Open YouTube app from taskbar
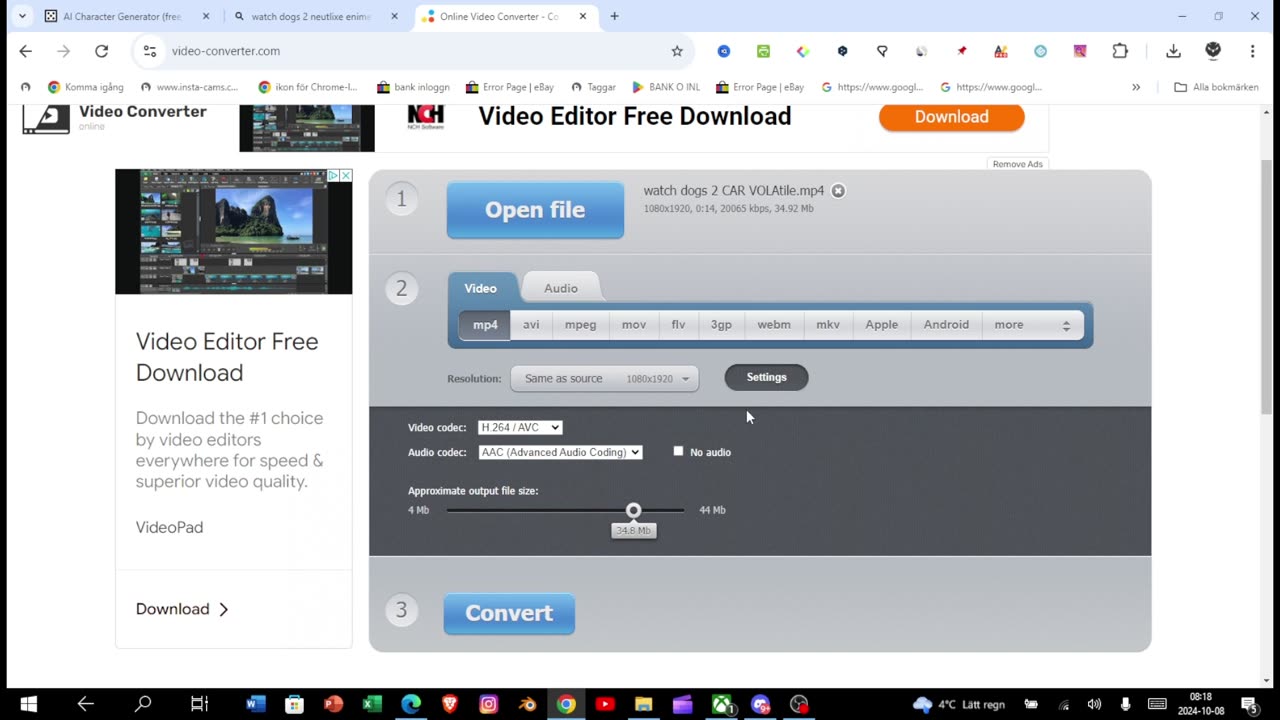Viewport: 1280px width, 720px height. pyautogui.click(x=605, y=704)
